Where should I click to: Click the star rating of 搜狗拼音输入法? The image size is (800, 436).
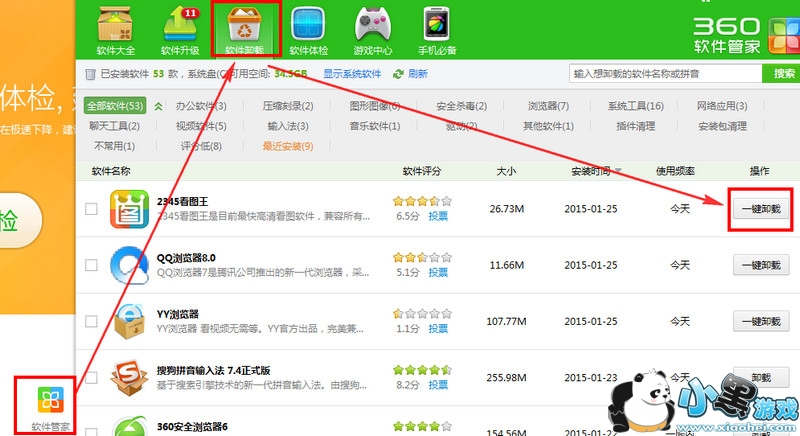422,370
